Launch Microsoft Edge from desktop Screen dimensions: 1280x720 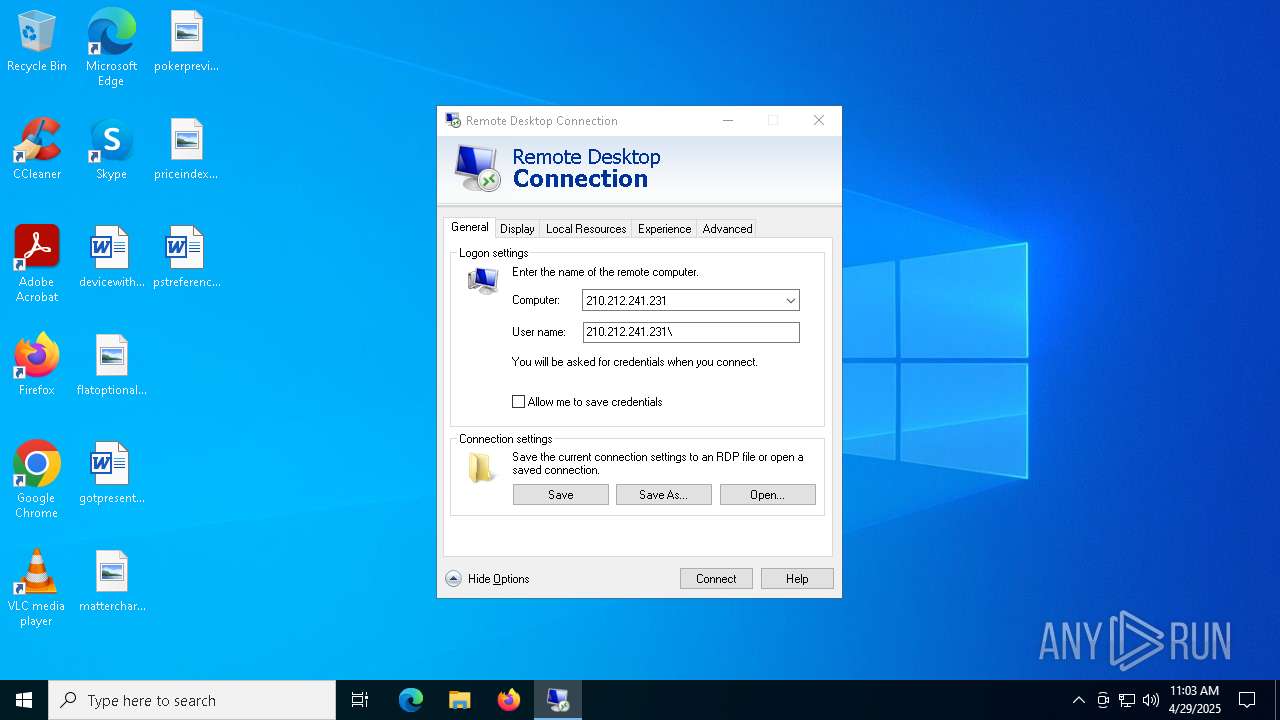111,47
